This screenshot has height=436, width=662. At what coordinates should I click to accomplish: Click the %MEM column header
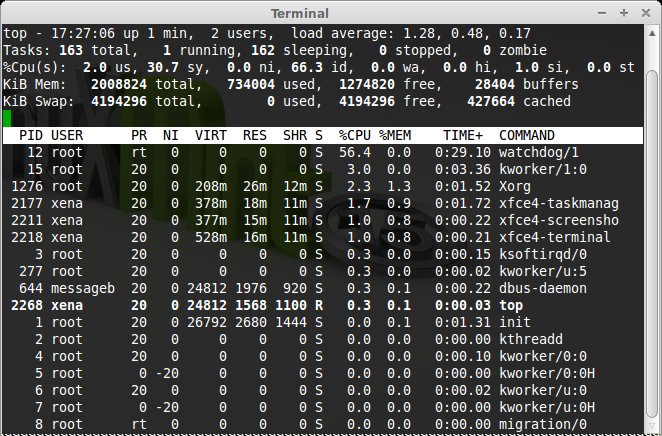(395, 135)
